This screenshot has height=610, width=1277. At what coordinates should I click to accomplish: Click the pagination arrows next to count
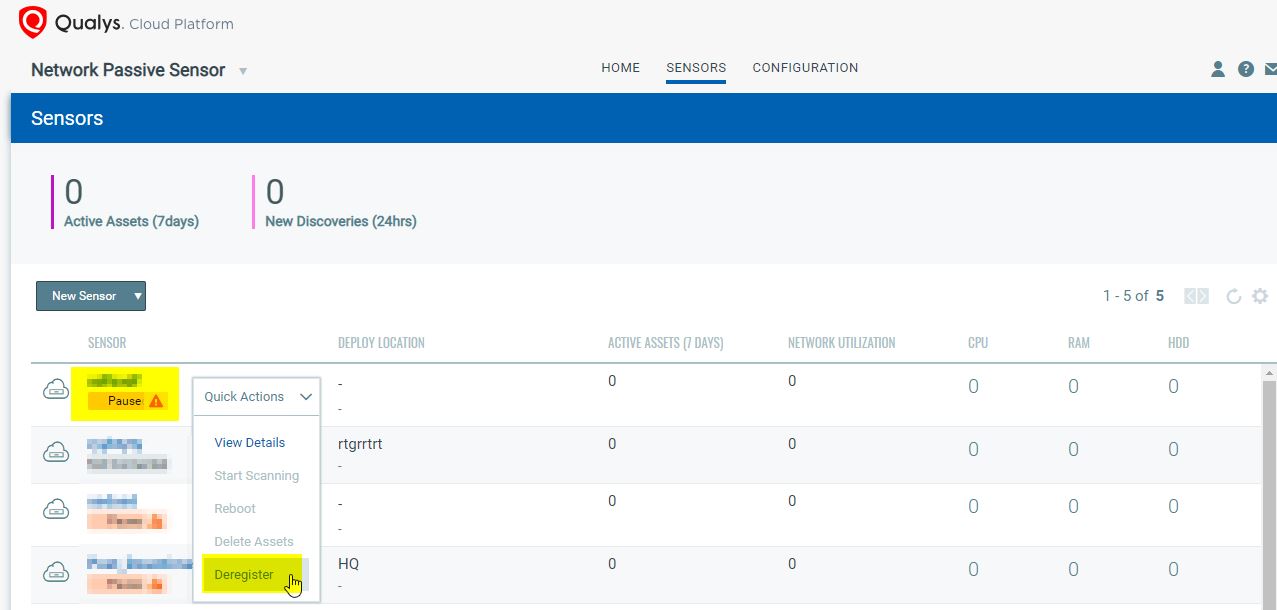pyautogui.click(x=1196, y=296)
